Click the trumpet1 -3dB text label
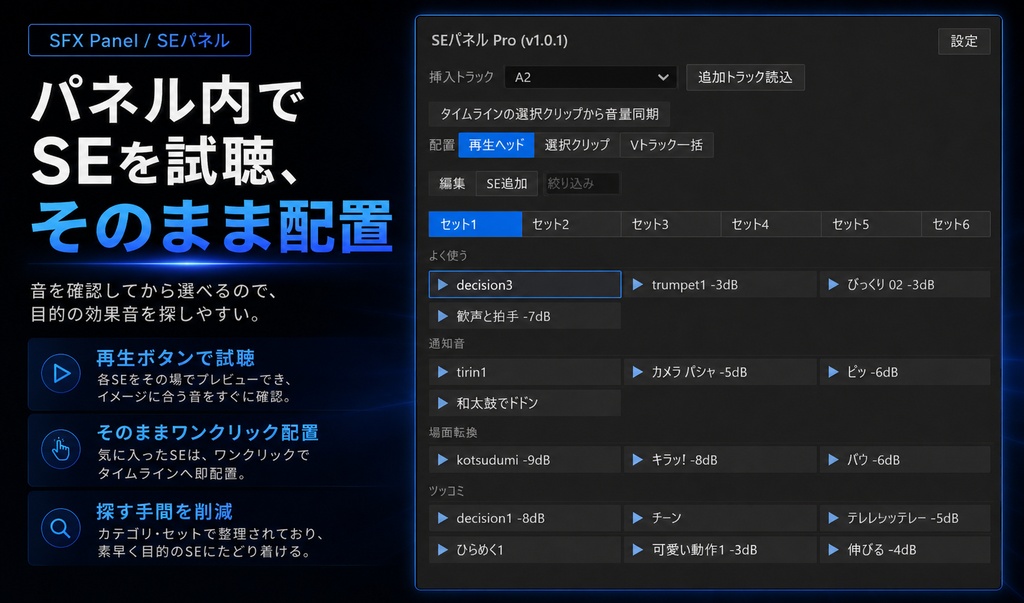The image size is (1024, 603). tap(695, 285)
